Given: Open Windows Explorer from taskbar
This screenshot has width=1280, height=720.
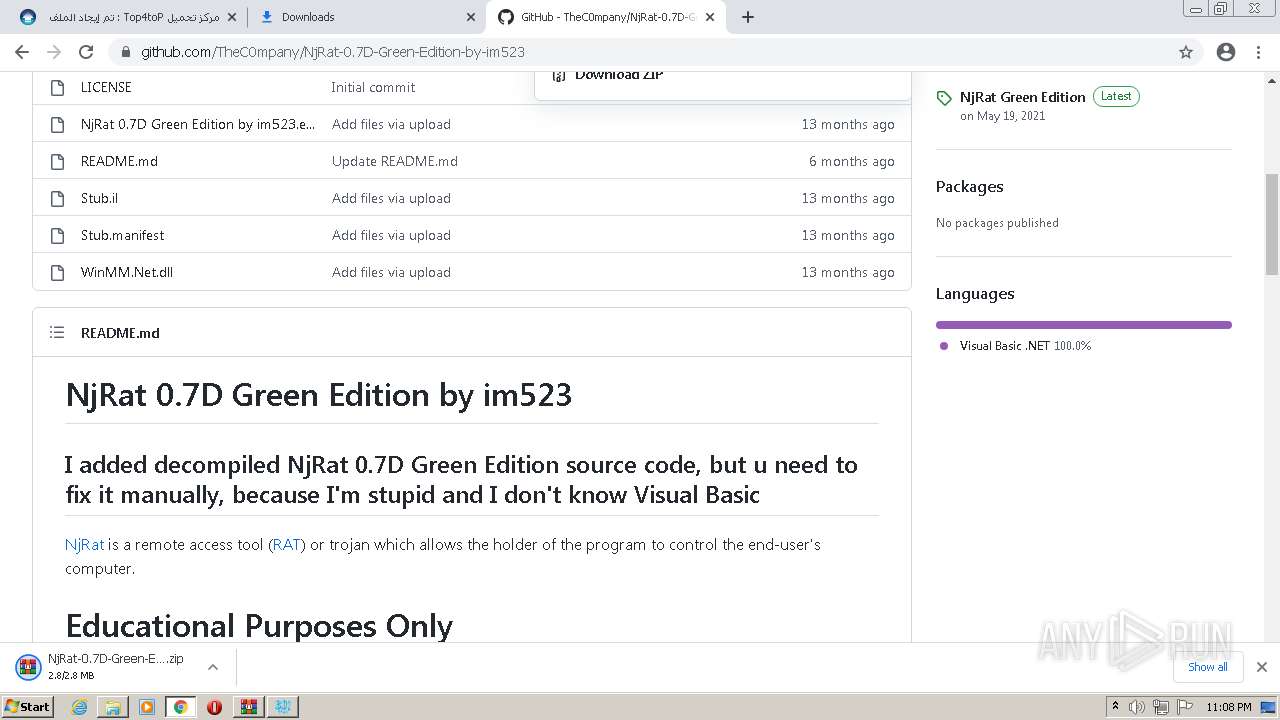Looking at the screenshot, I should coord(113,707).
